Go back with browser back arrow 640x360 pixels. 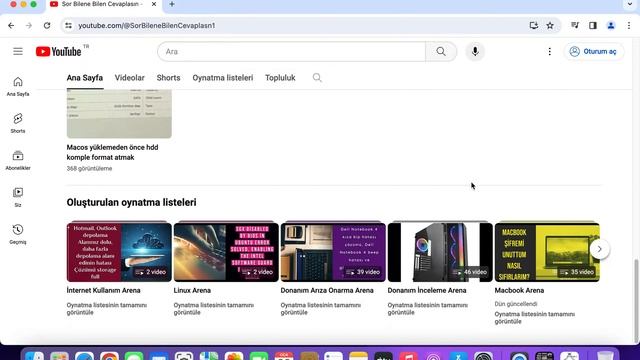(x=11, y=25)
